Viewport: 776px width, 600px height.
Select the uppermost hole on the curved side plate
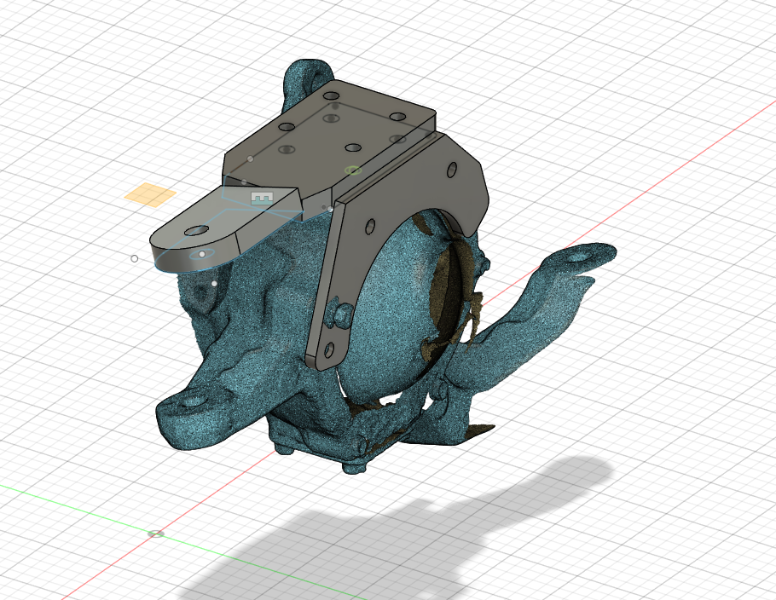point(452,170)
